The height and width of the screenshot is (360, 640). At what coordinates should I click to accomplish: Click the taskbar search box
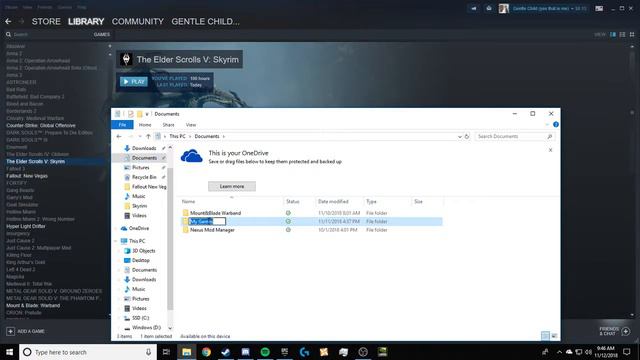pyautogui.click(x=88, y=352)
